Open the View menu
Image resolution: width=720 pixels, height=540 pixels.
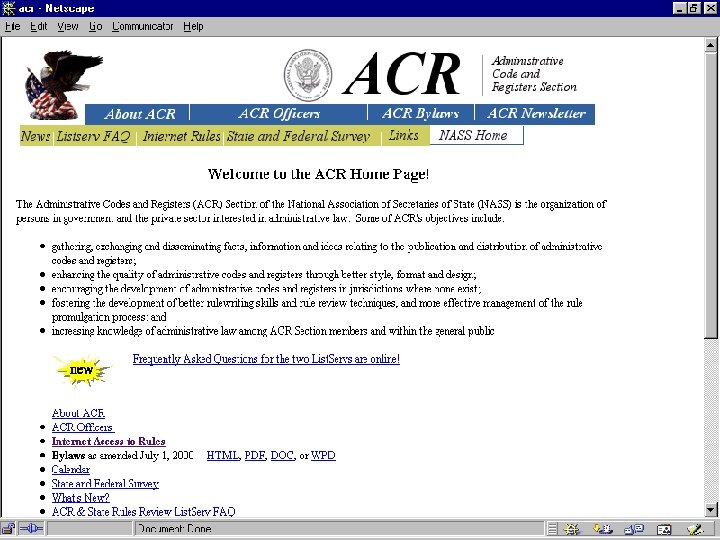[68, 27]
